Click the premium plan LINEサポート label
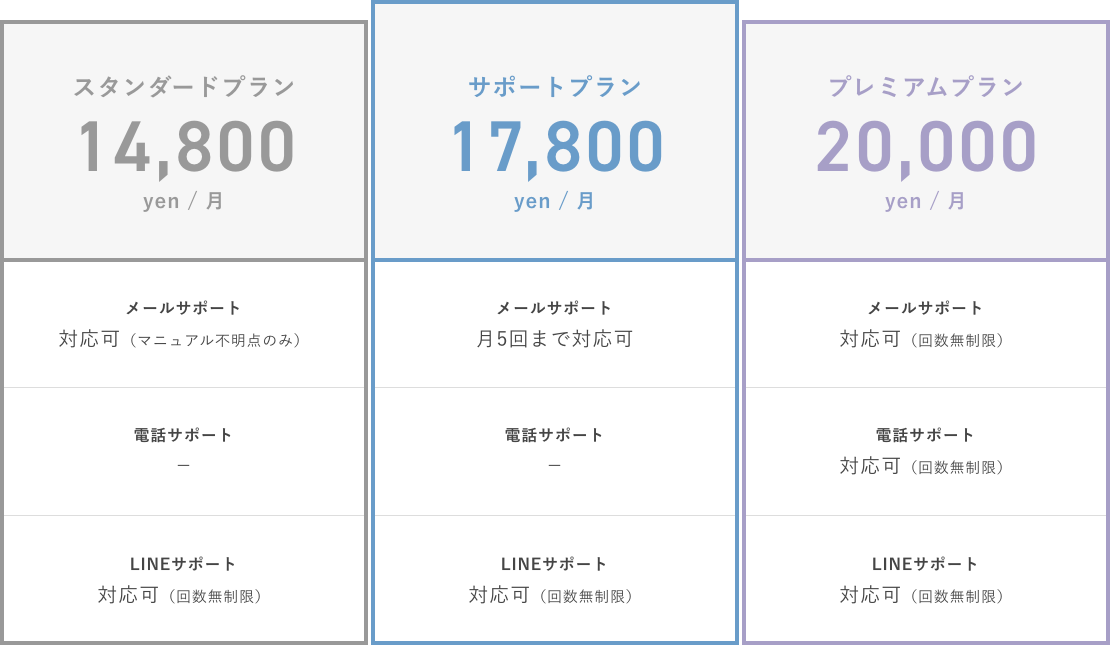This screenshot has height=645, width=1110. coord(926,564)
